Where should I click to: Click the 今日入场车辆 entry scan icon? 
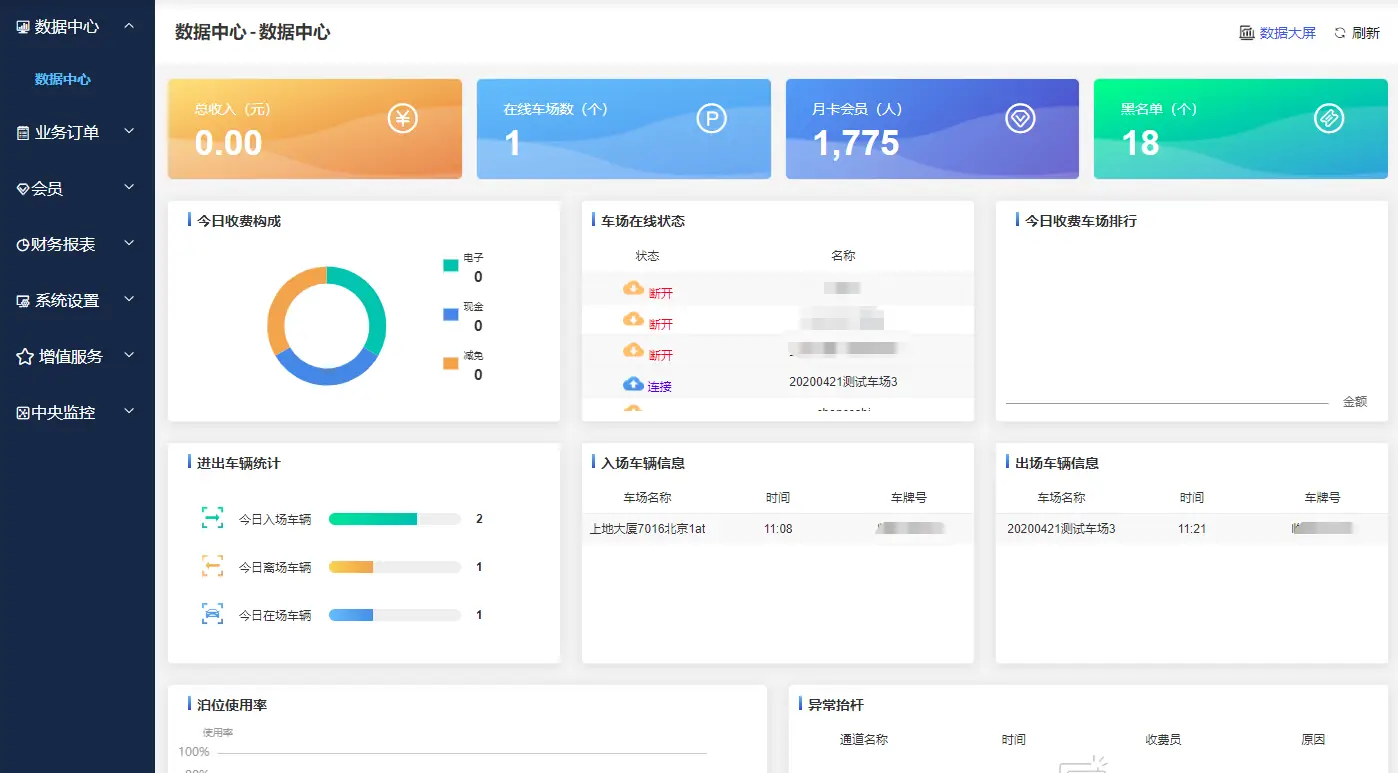pos(212,518)
